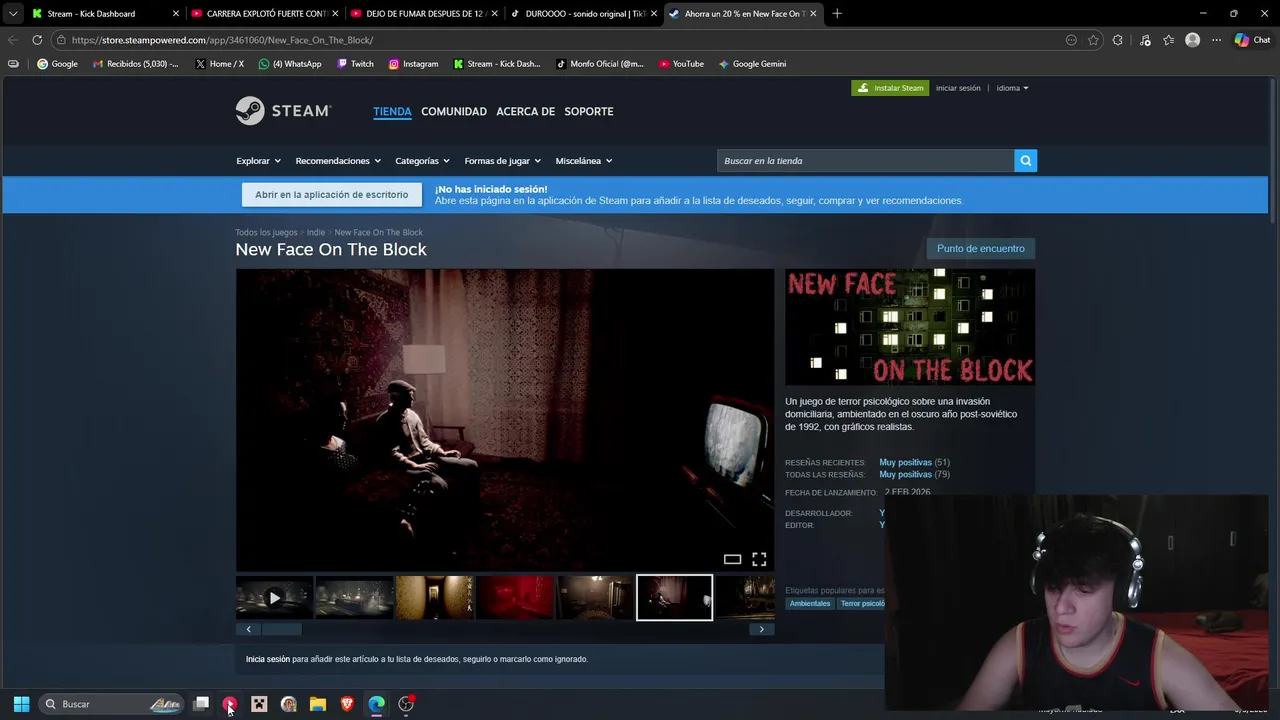This screenshot has height=720, width=1280.
Task: Click Inicia sesión link below screenshots
Action: pos(268,659)
